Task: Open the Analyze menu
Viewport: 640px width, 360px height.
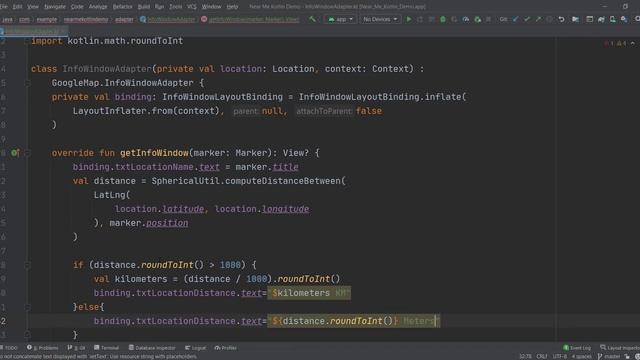Action: pyautogui.click(x=98, y=7)
